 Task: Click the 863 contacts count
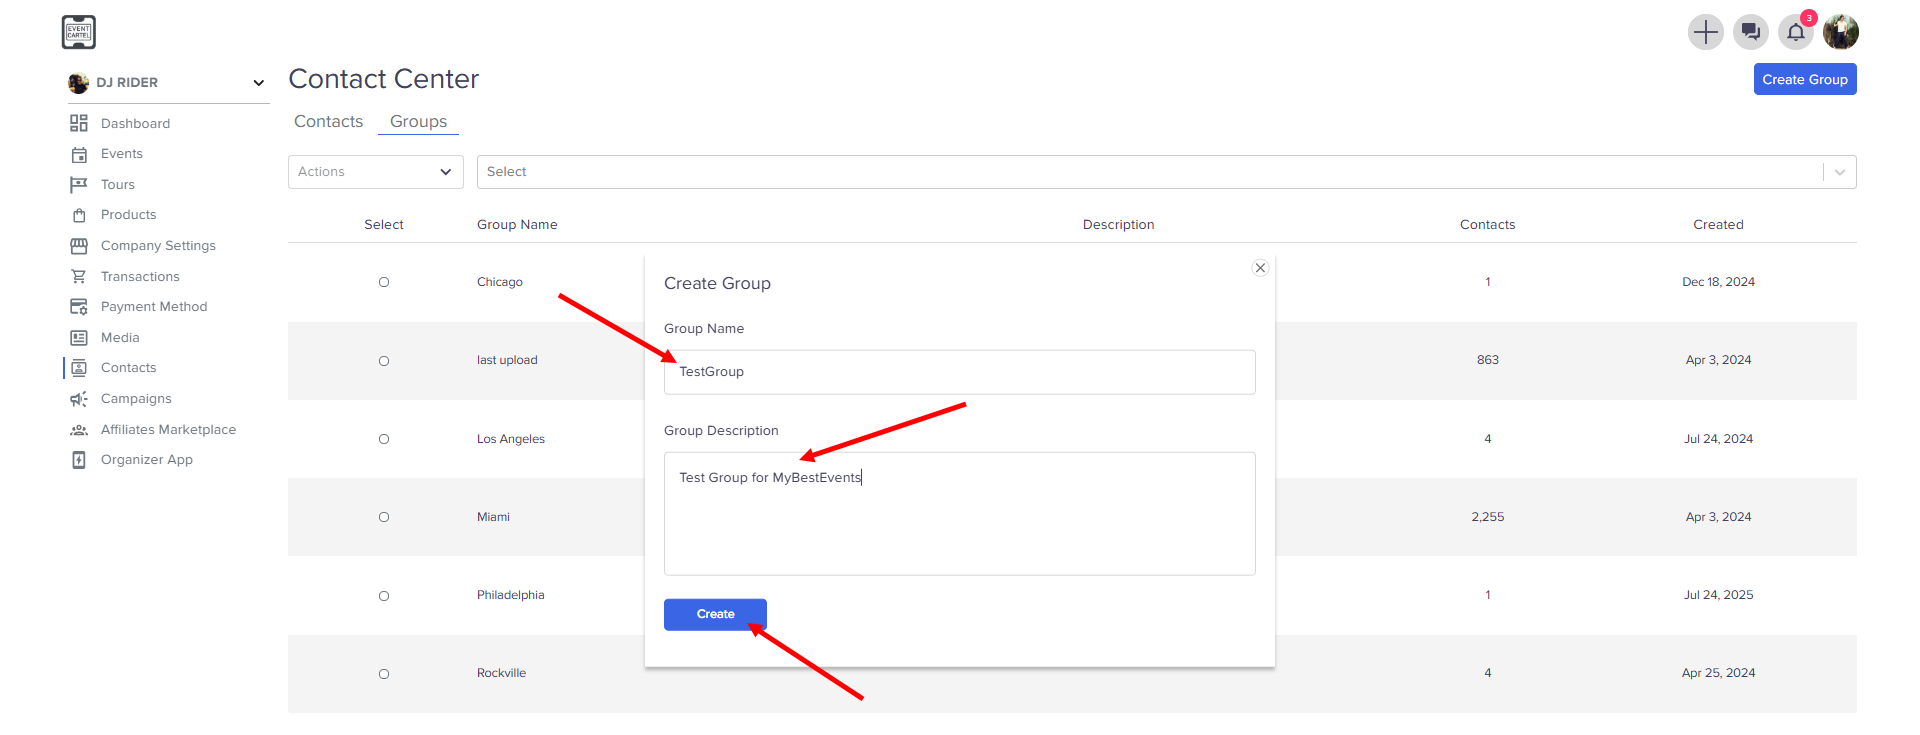1488,360
